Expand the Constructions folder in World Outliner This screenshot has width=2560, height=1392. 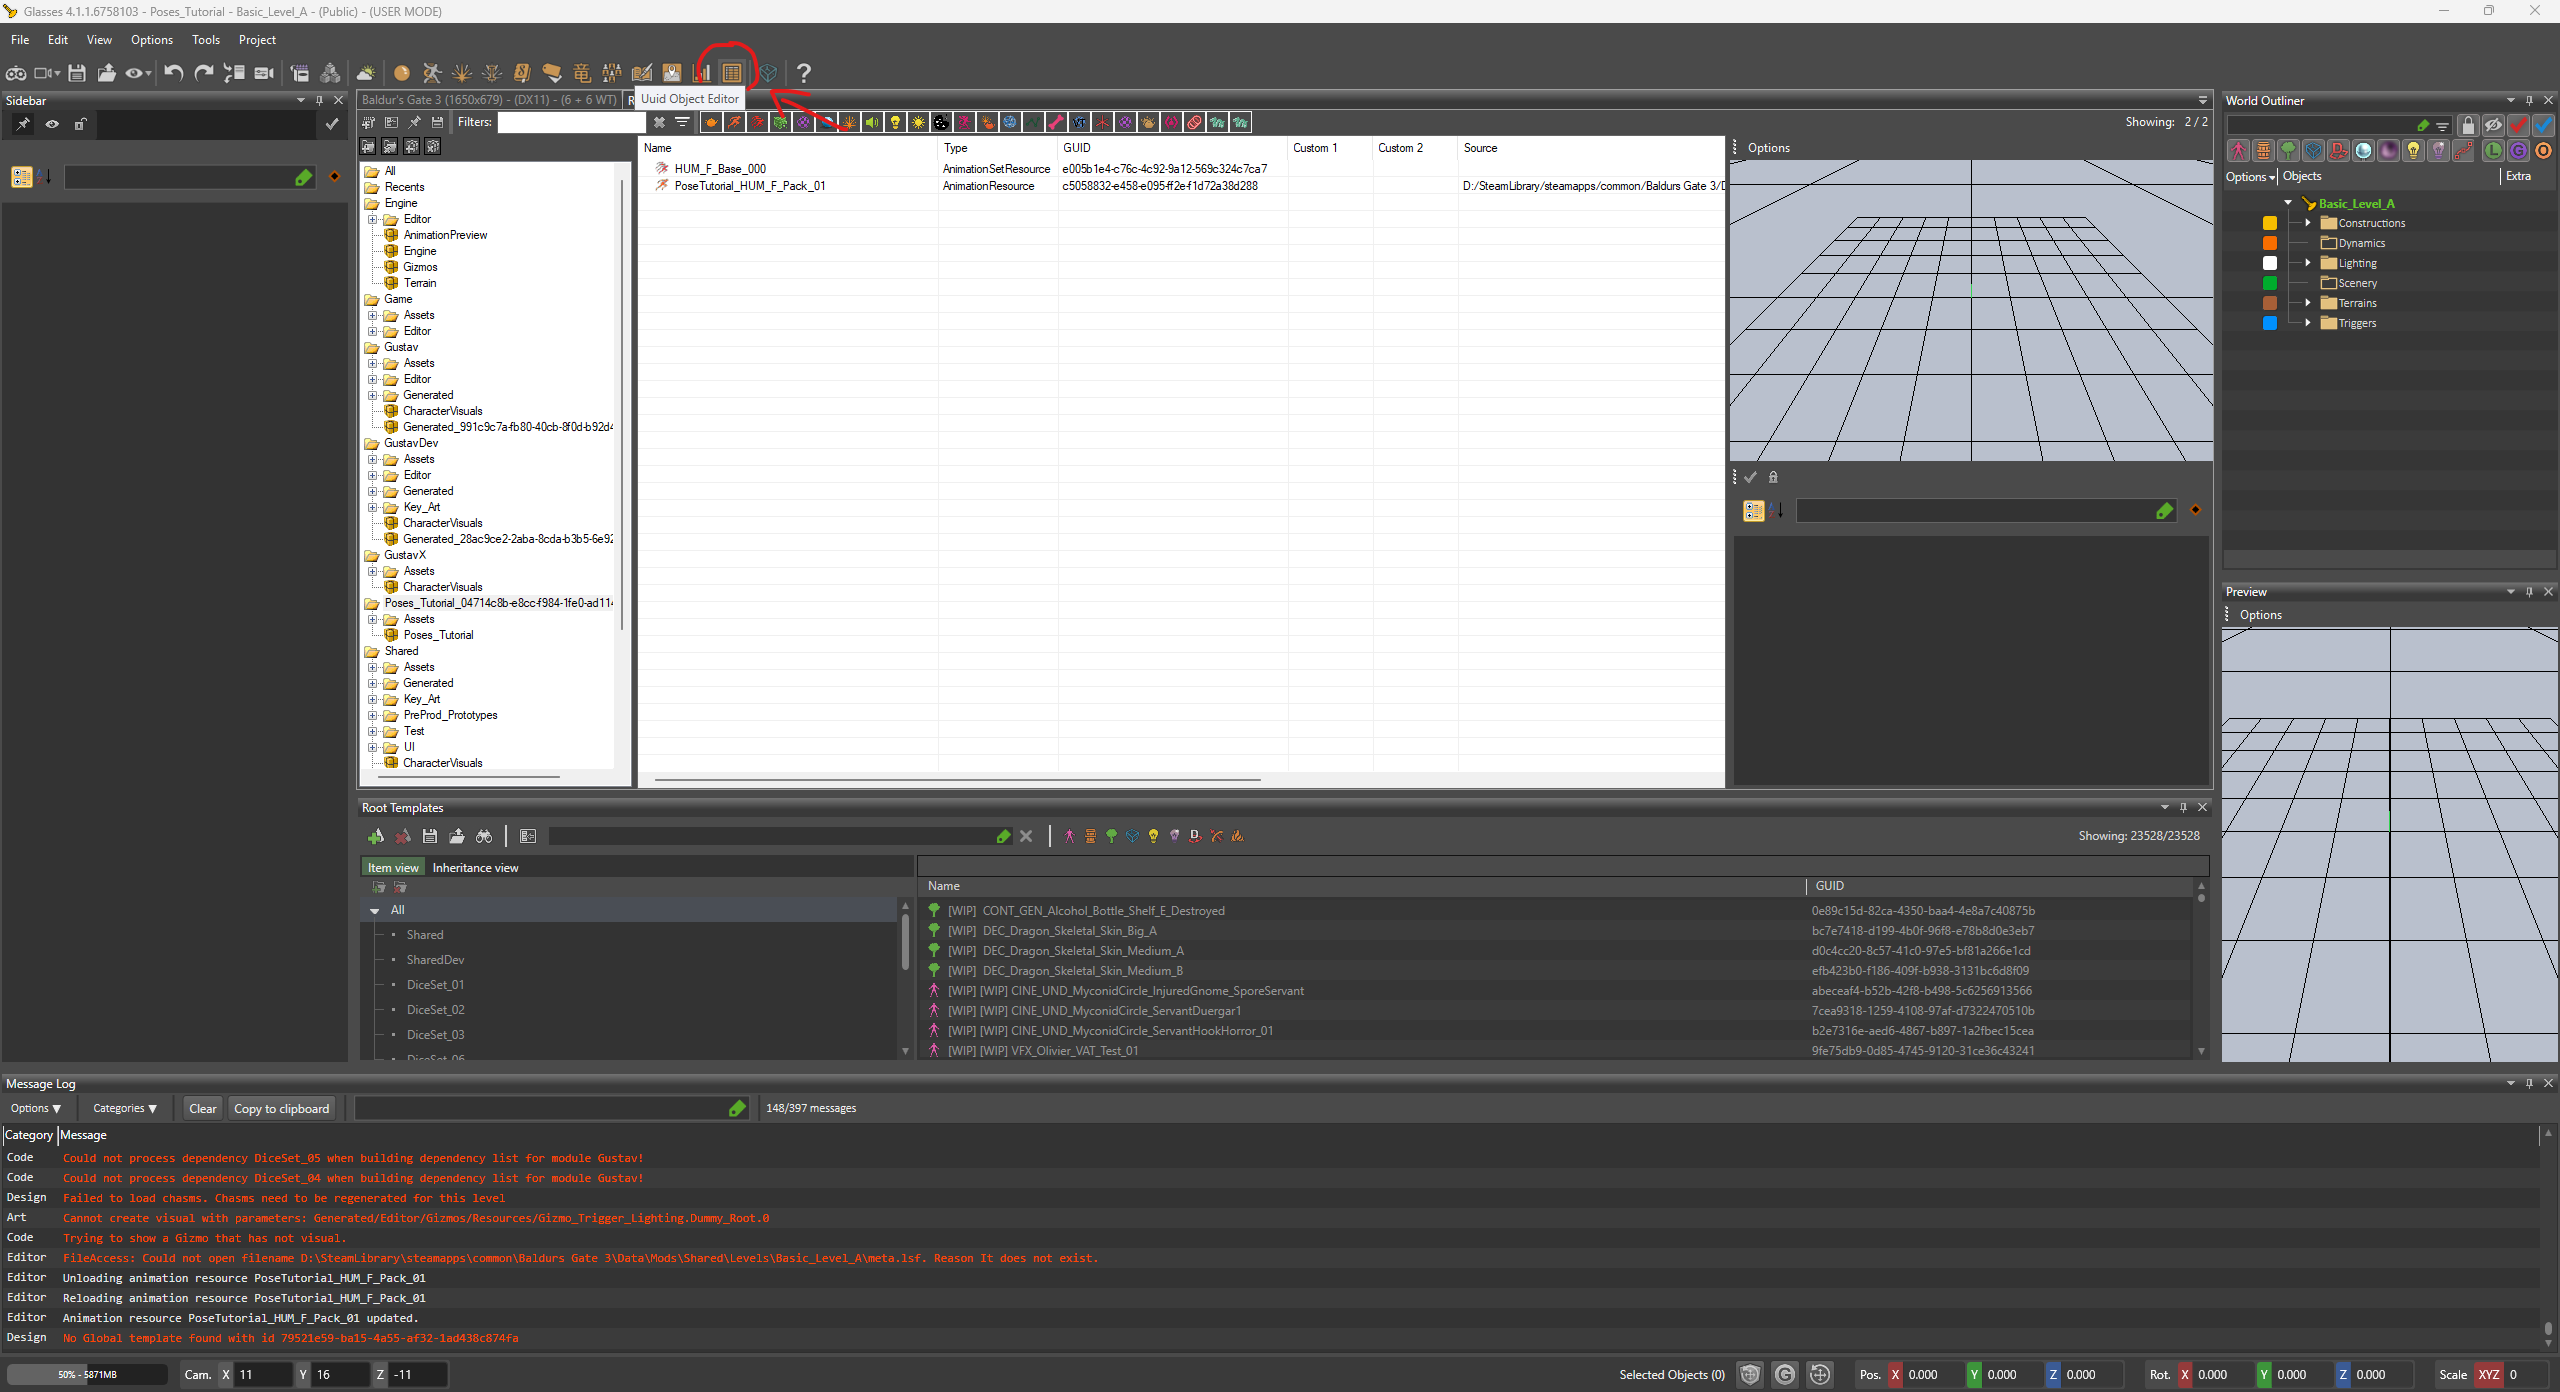[x=2308, y=223]
